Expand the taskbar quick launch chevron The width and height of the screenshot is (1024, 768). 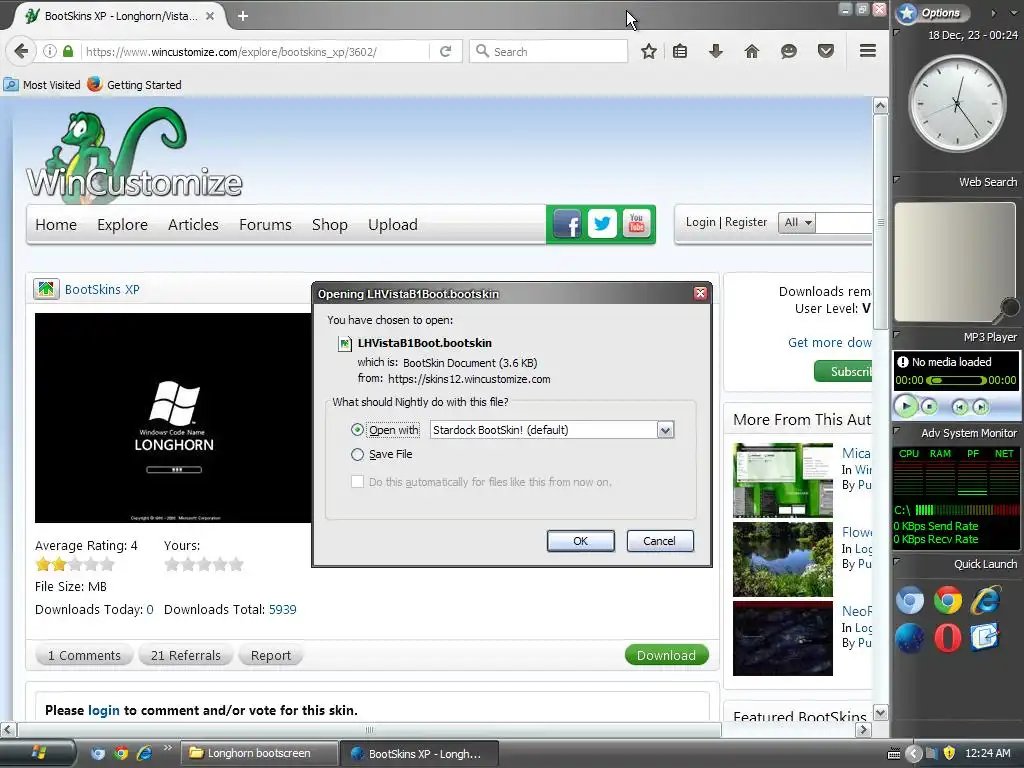click(168, 748)
